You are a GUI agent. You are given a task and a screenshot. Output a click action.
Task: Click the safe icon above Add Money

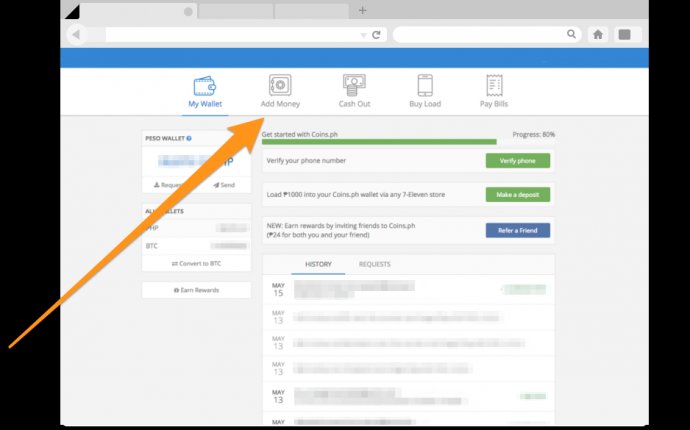coord(280,85)
